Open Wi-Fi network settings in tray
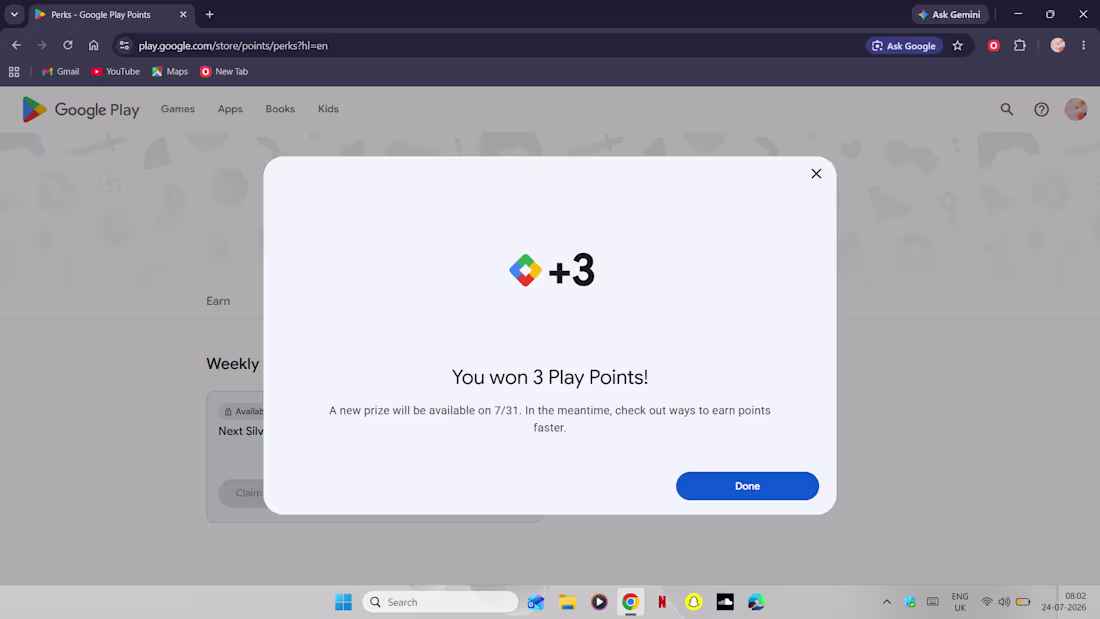Image resolution: width=1100 pixels, height=619 pixels. (986, 601)
